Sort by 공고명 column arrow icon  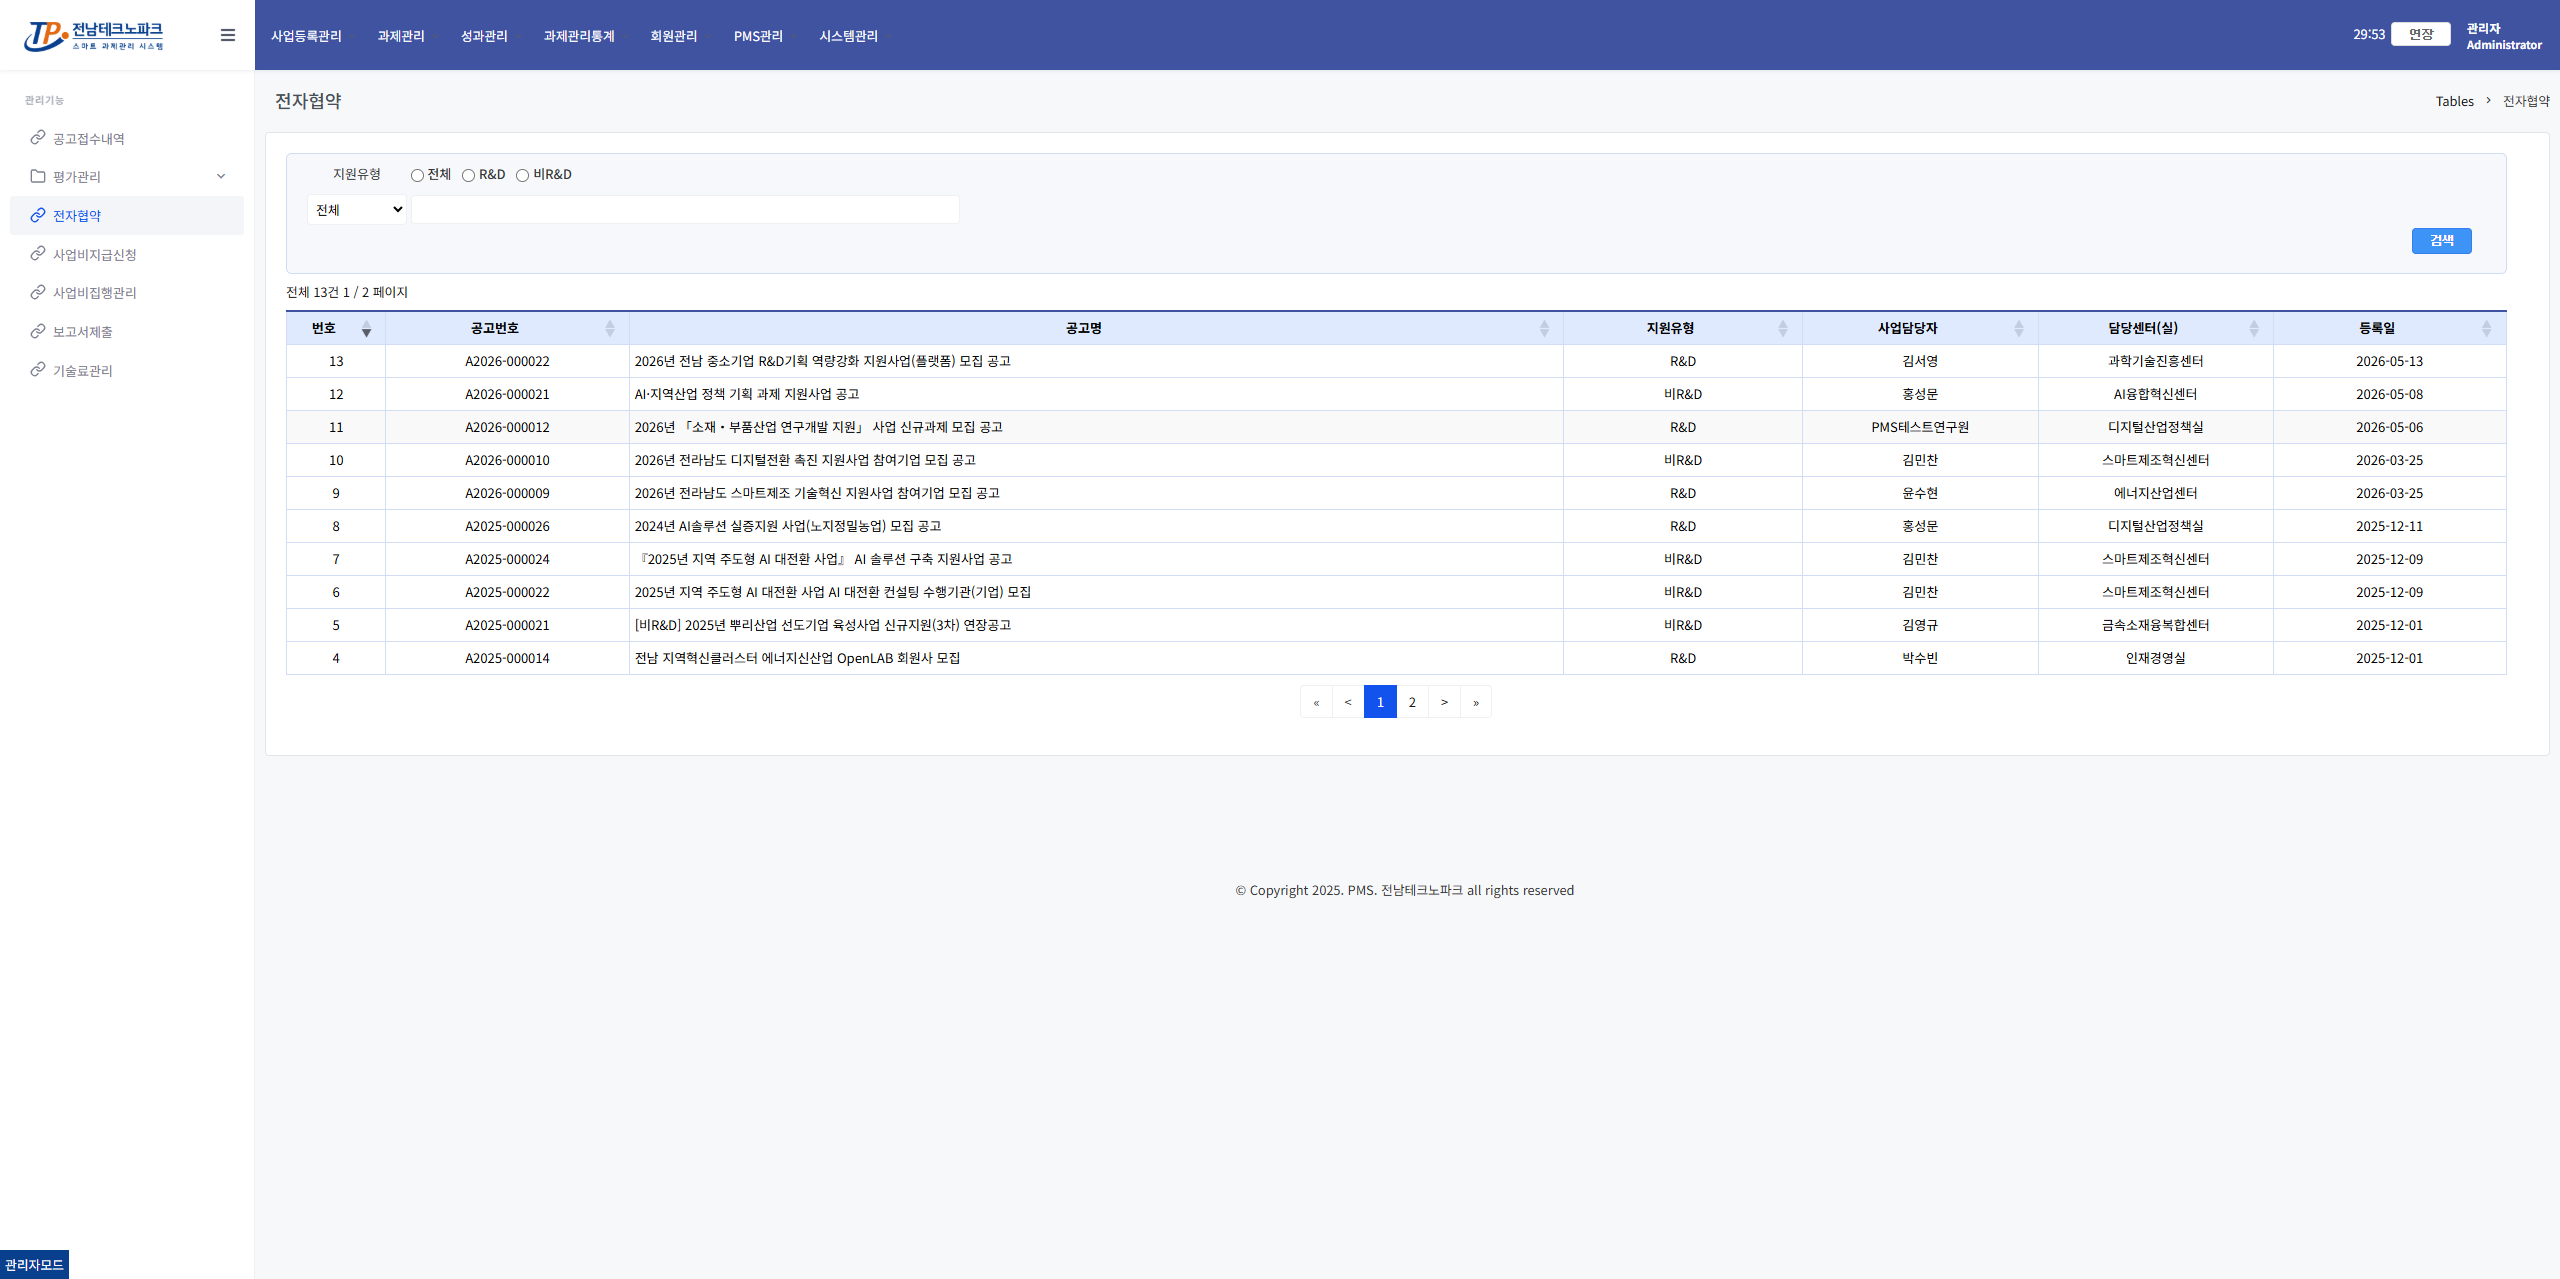coord(1544,329)
